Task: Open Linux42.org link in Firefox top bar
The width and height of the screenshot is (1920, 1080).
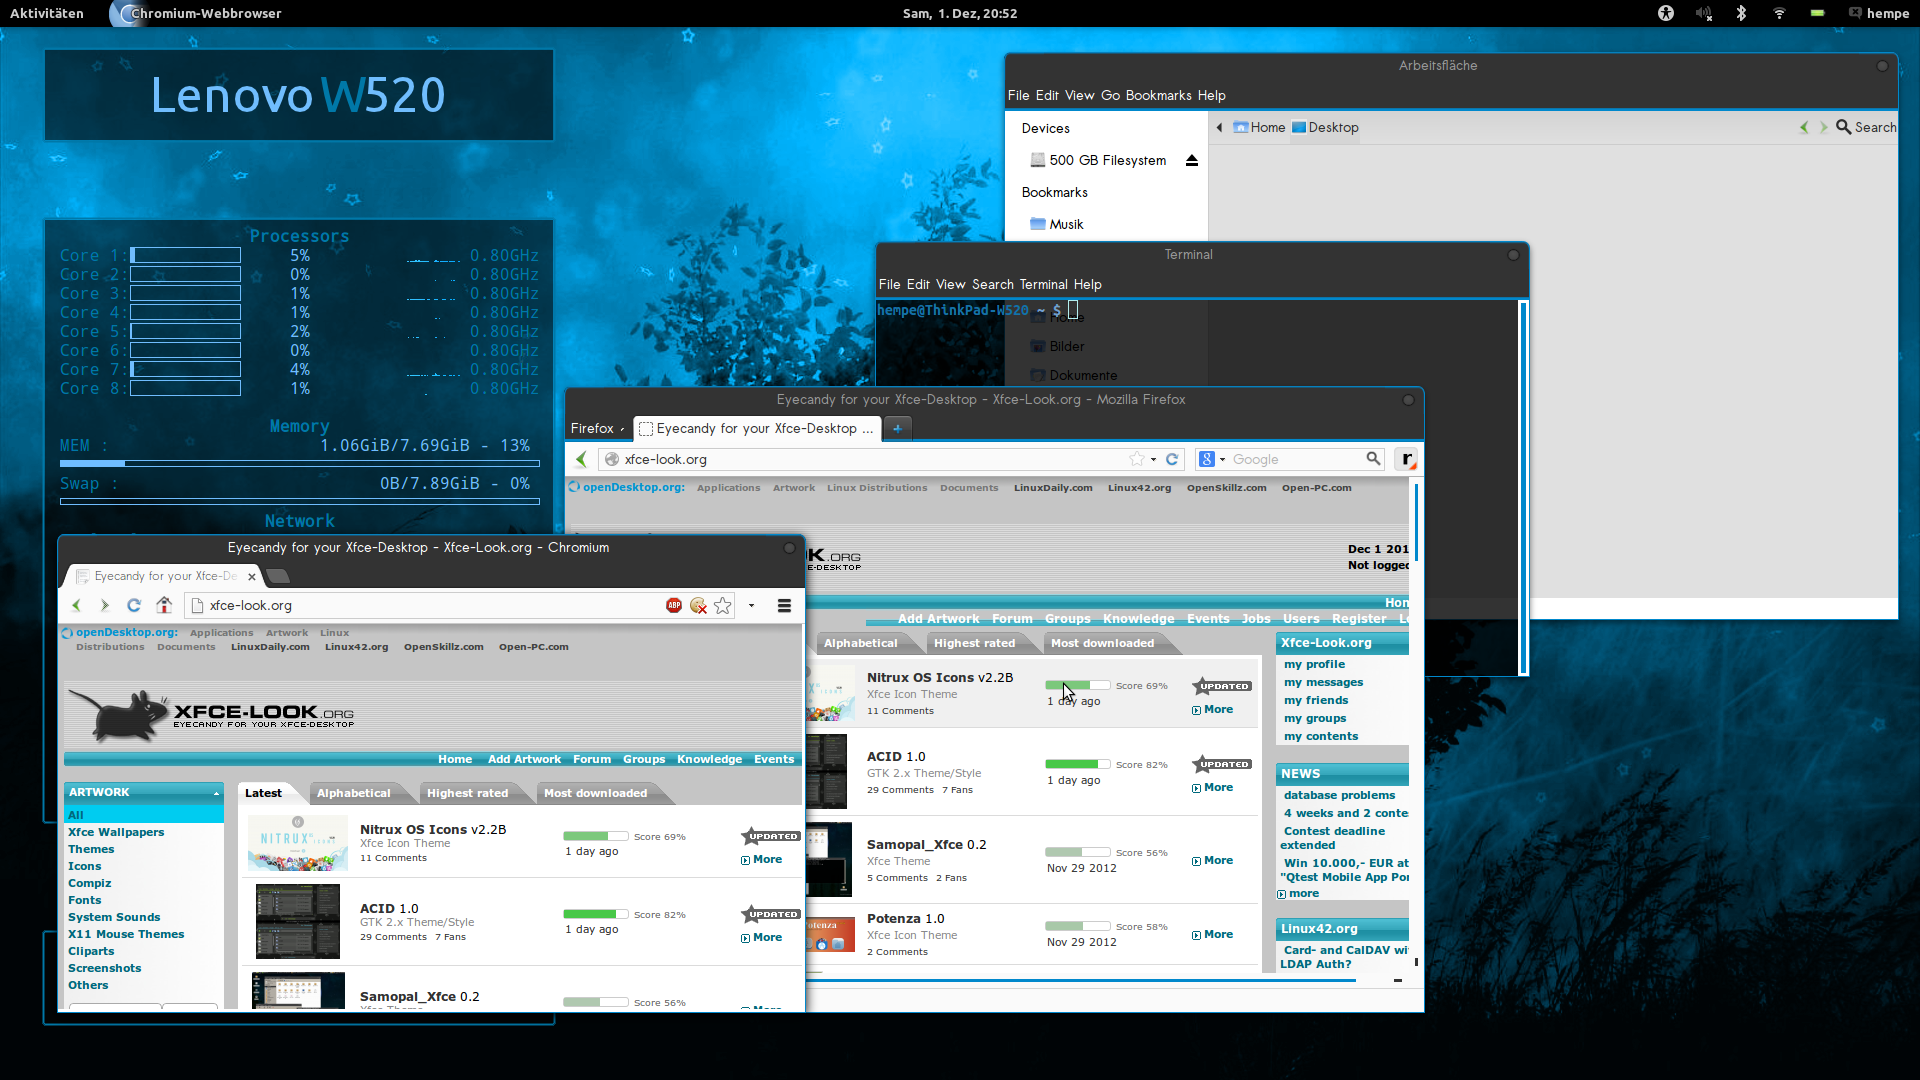Action: [x=1139, y=488]
